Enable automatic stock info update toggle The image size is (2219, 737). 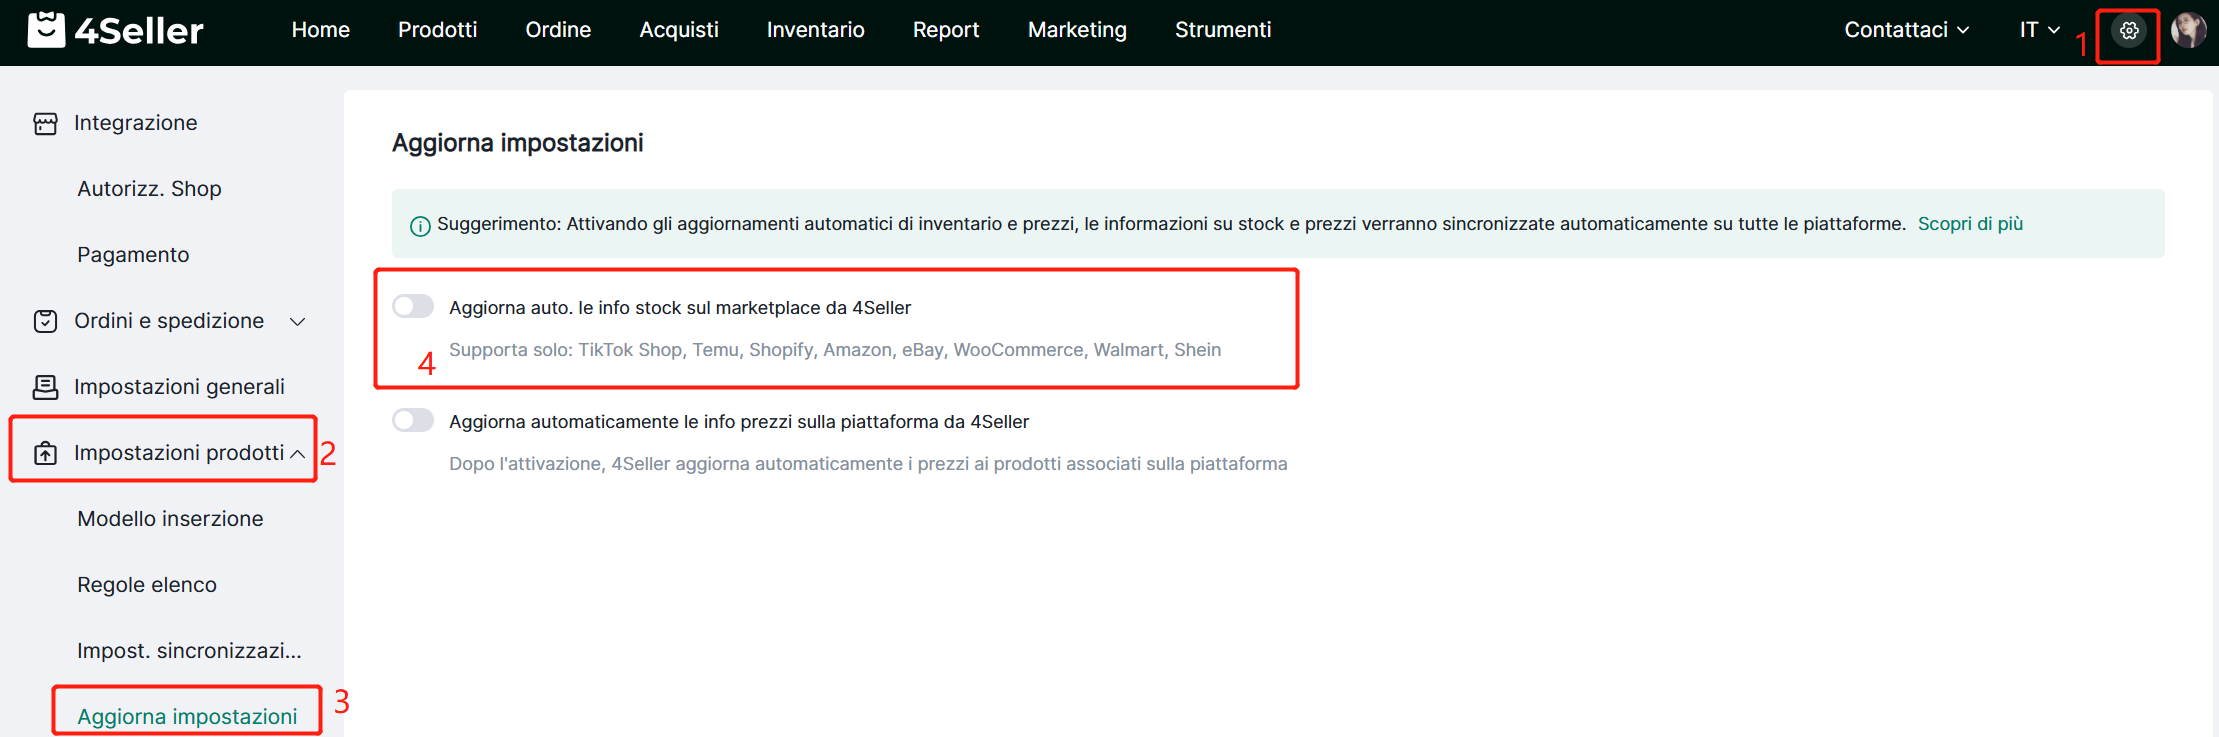(413, 306)
